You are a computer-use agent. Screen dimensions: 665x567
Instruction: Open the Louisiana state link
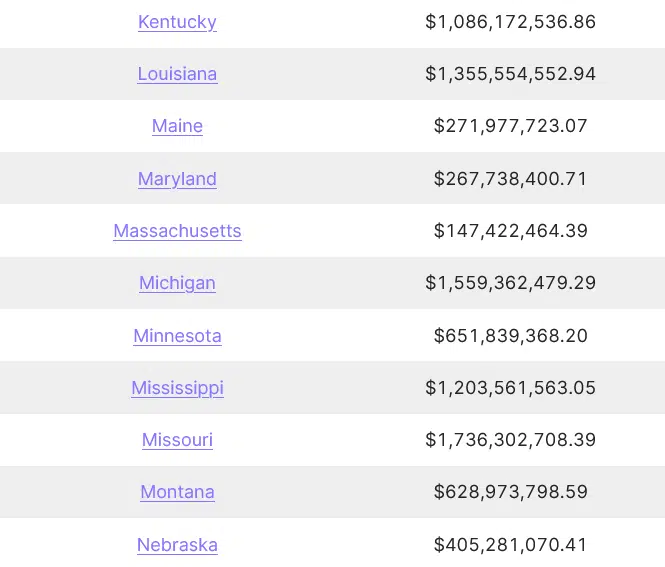pyautogui.click(x=177, y=74)
